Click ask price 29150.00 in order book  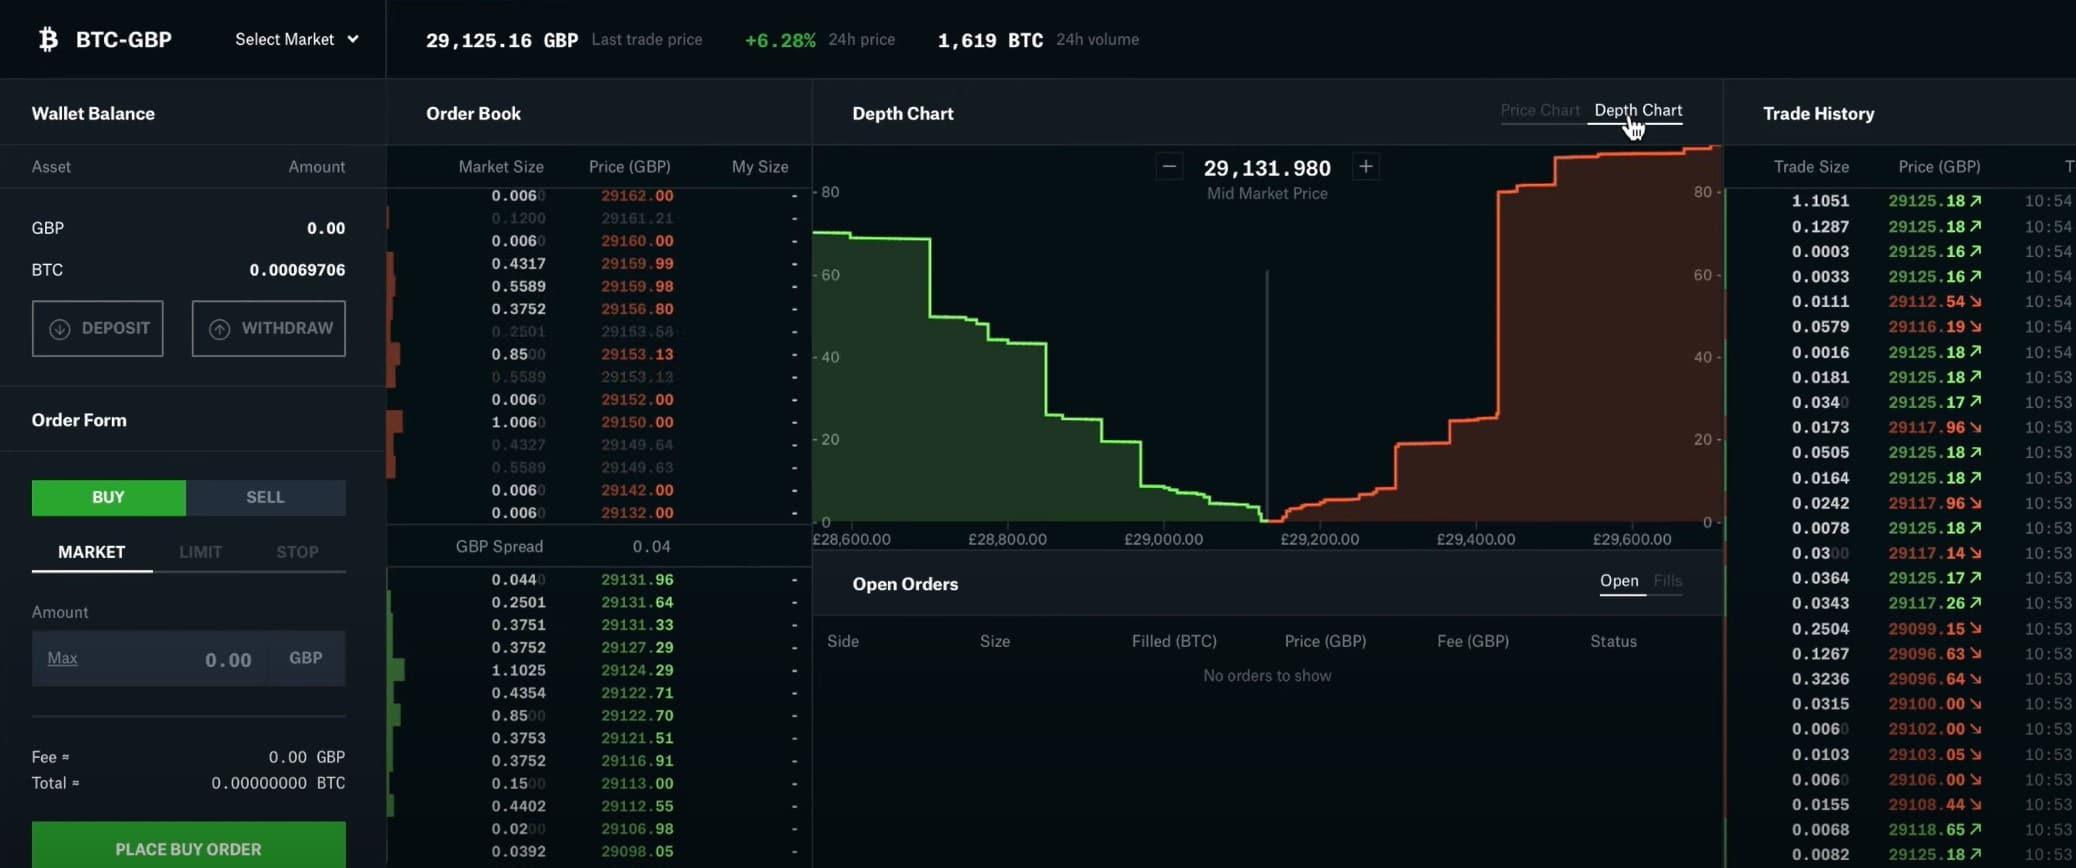coord(637,422)
